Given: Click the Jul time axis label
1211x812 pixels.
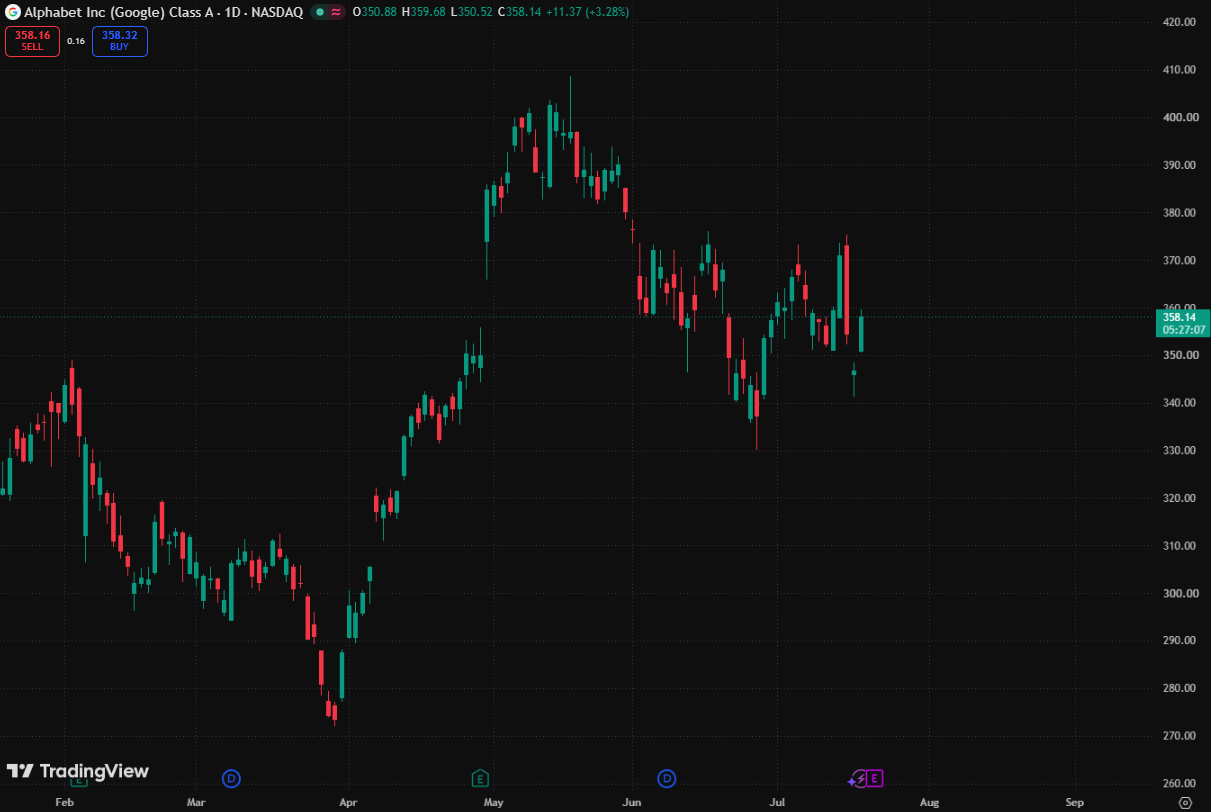Looking at the screenshot, I should (777, 802).
